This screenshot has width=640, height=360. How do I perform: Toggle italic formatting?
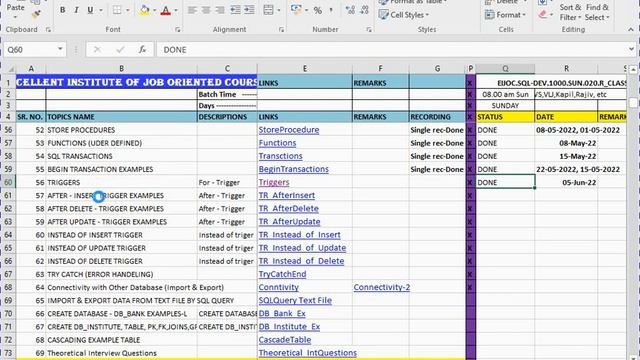pyautogui.click(x=76, y=10)
